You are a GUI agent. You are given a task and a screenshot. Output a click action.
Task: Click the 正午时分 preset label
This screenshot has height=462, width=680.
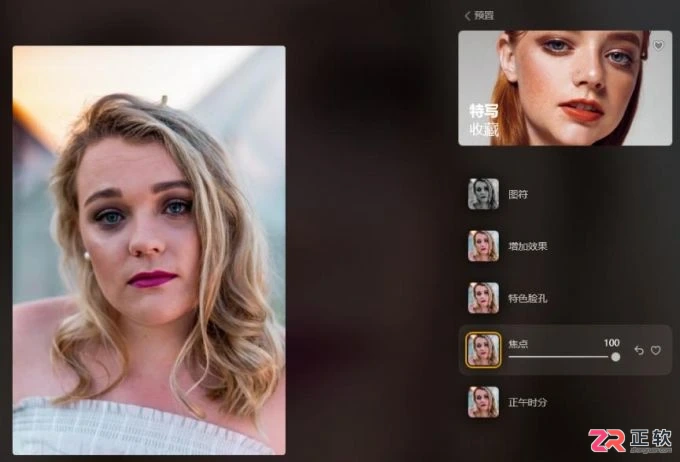528,403
